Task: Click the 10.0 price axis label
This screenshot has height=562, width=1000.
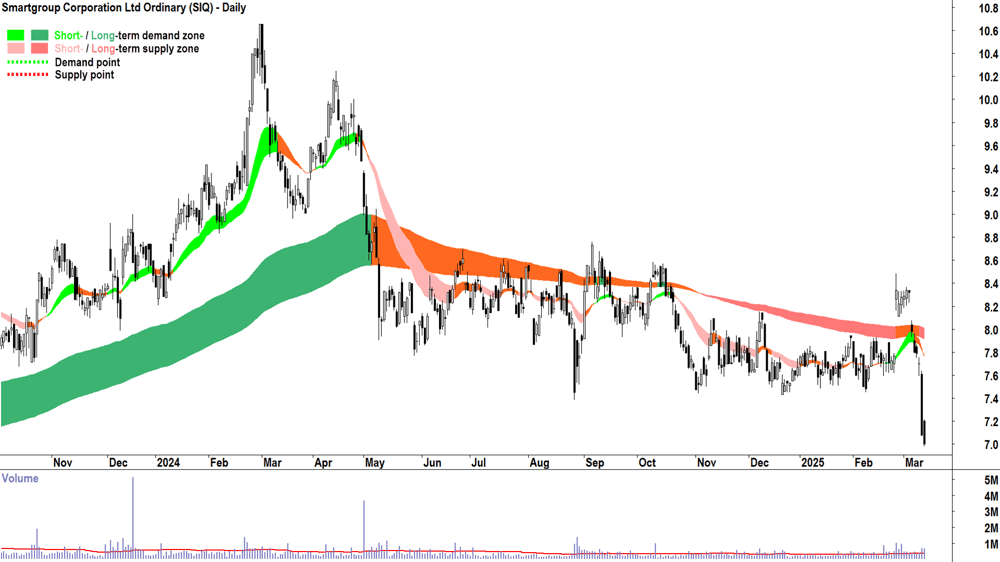Action: (989, 100)
